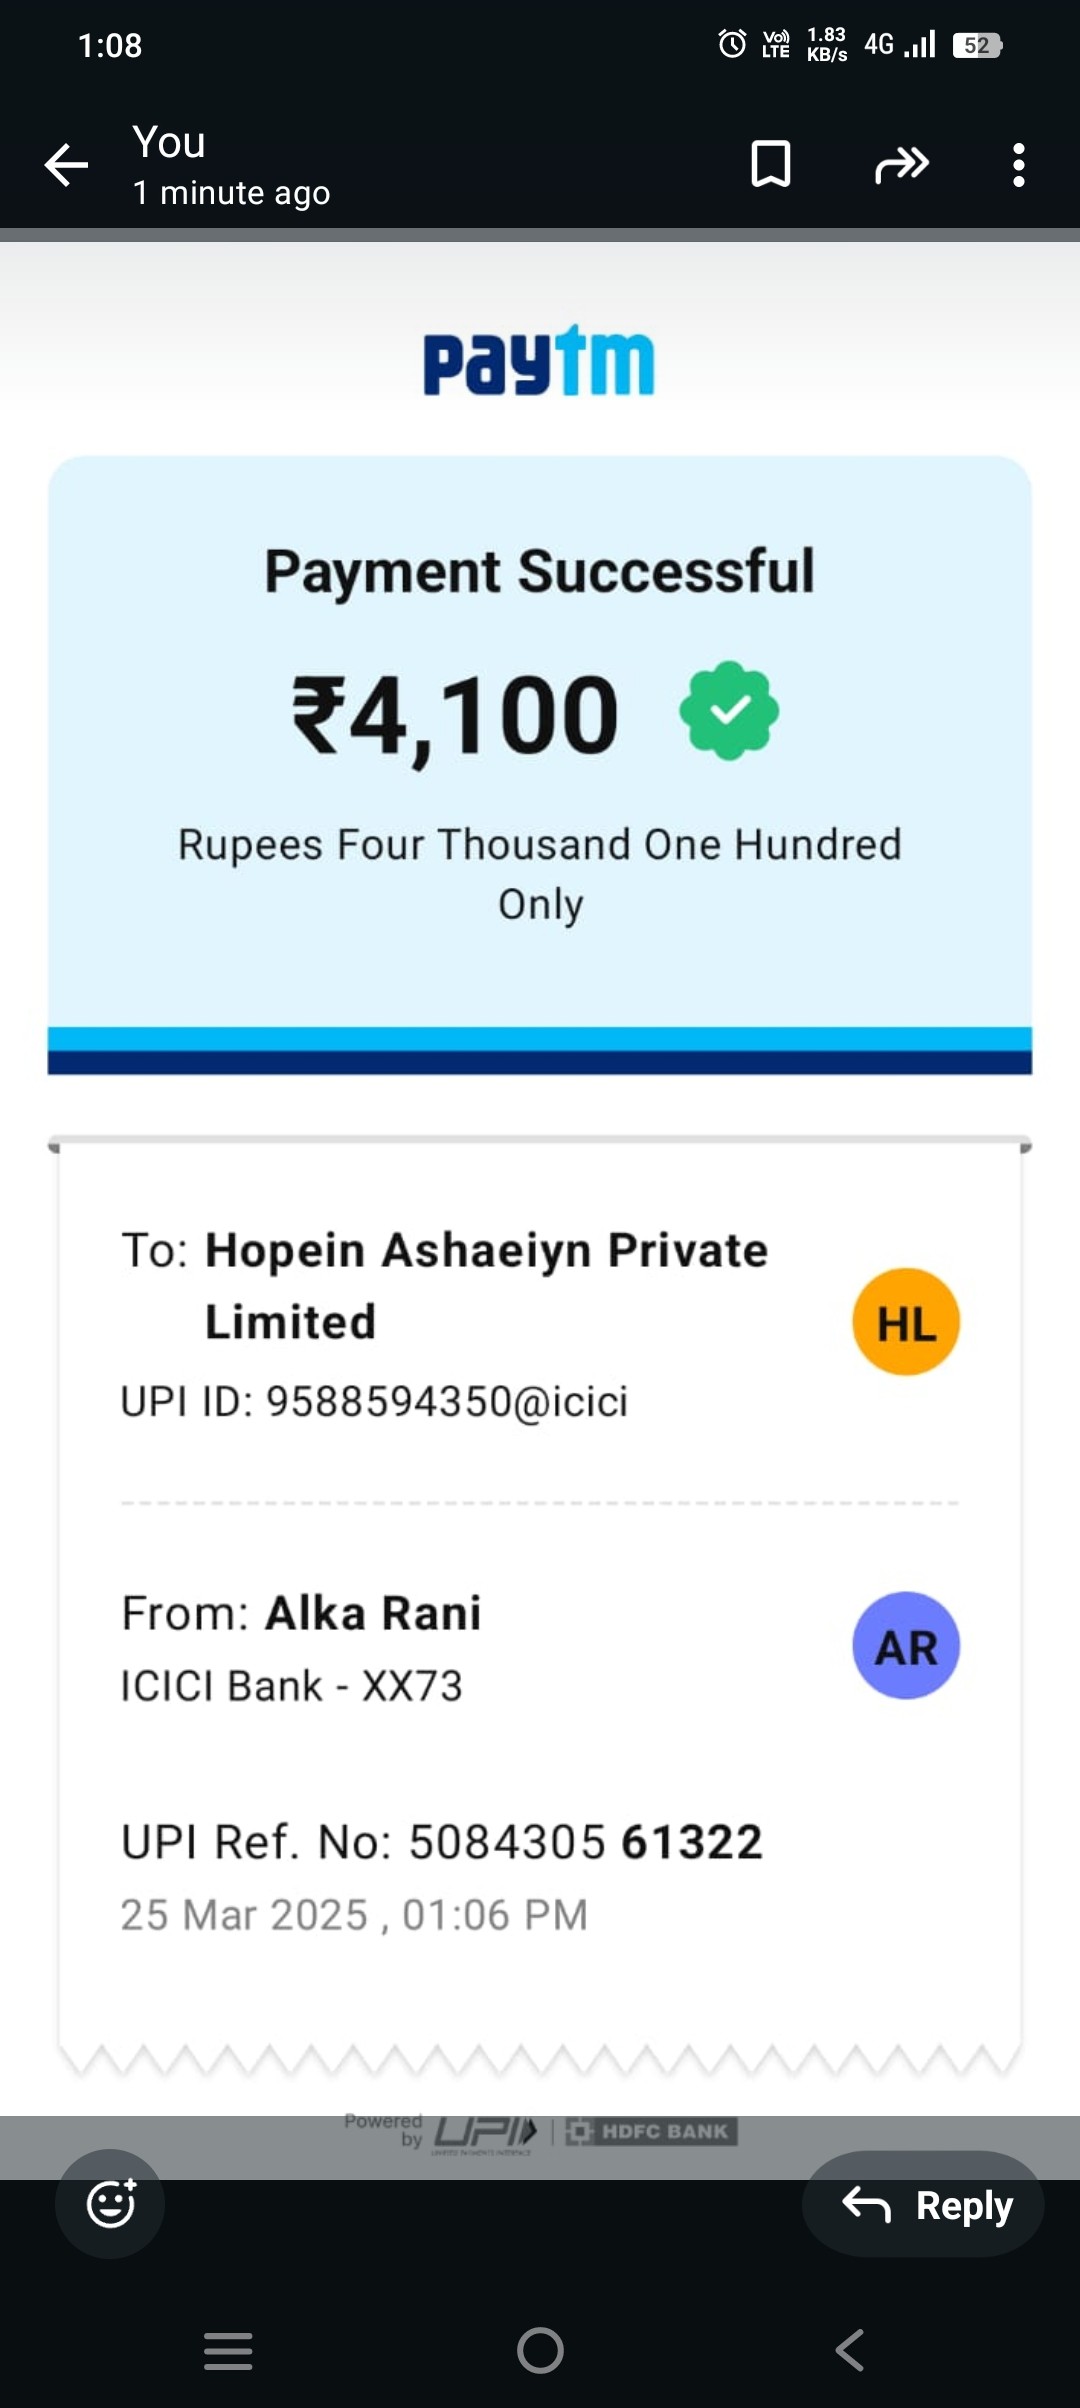Tap the HL recipient avatar
The width and height of the screenshot is (1080, 2408).
pyautogui.click(x=906, y=1322)
